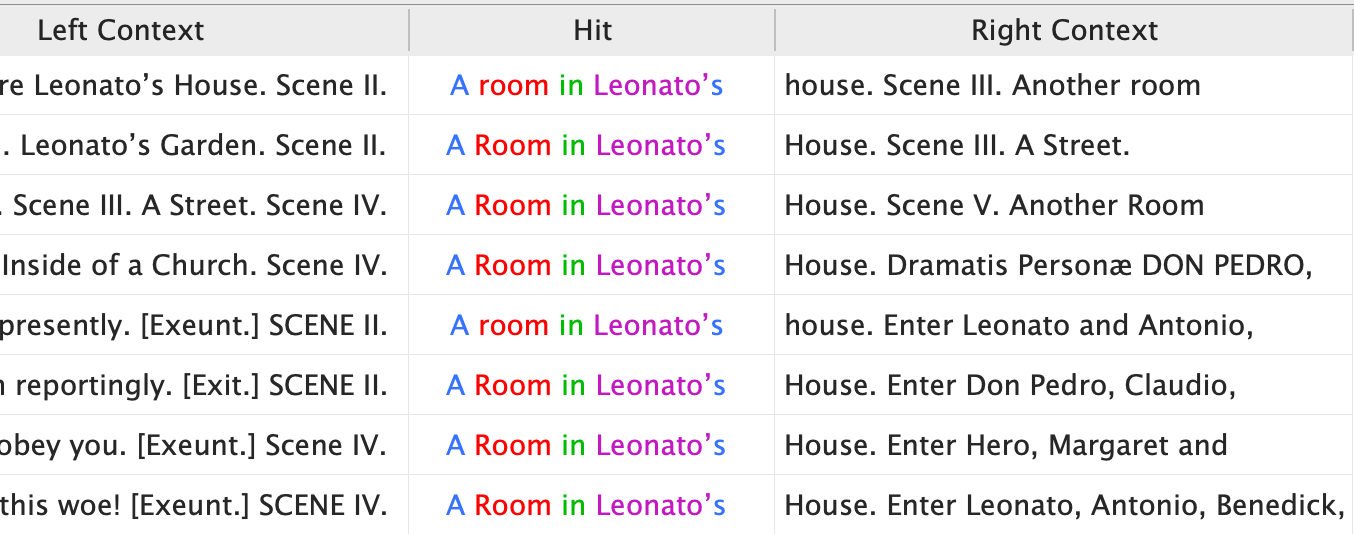
Task: Select the "this woe! [Exeunt.] SCENE IV." cell
Action: pos(194,506)
